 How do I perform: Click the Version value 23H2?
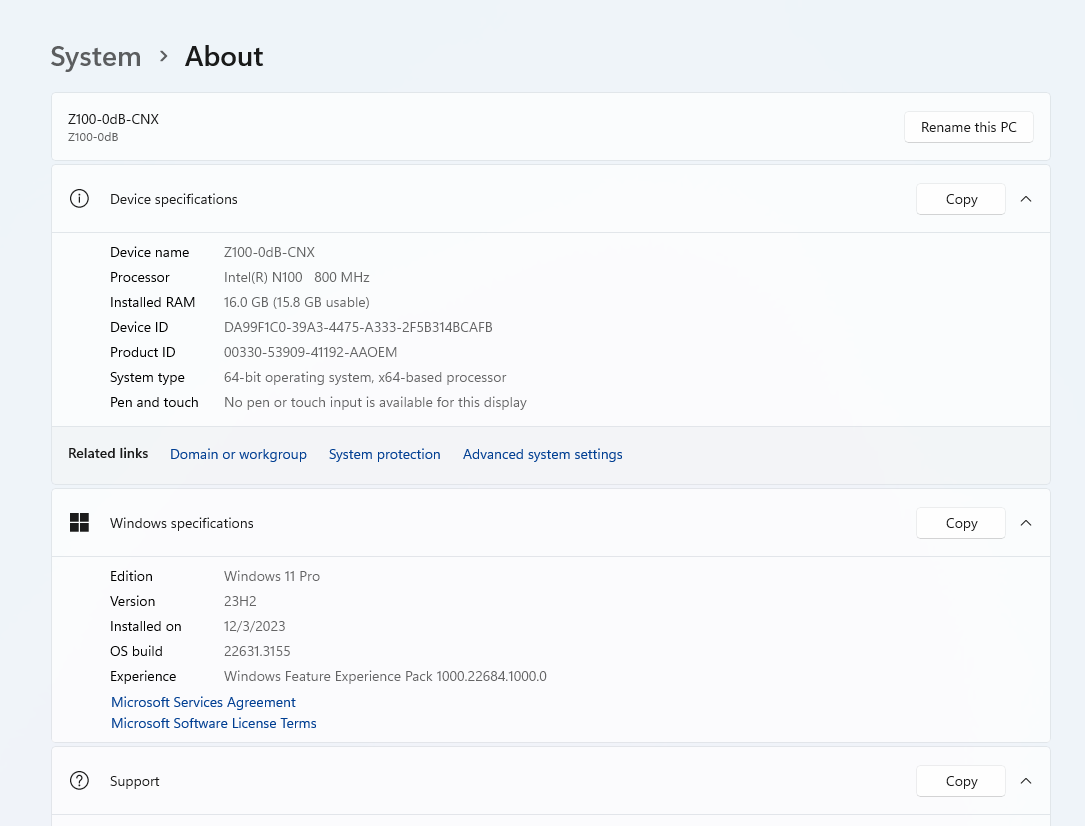pos(240,601)
